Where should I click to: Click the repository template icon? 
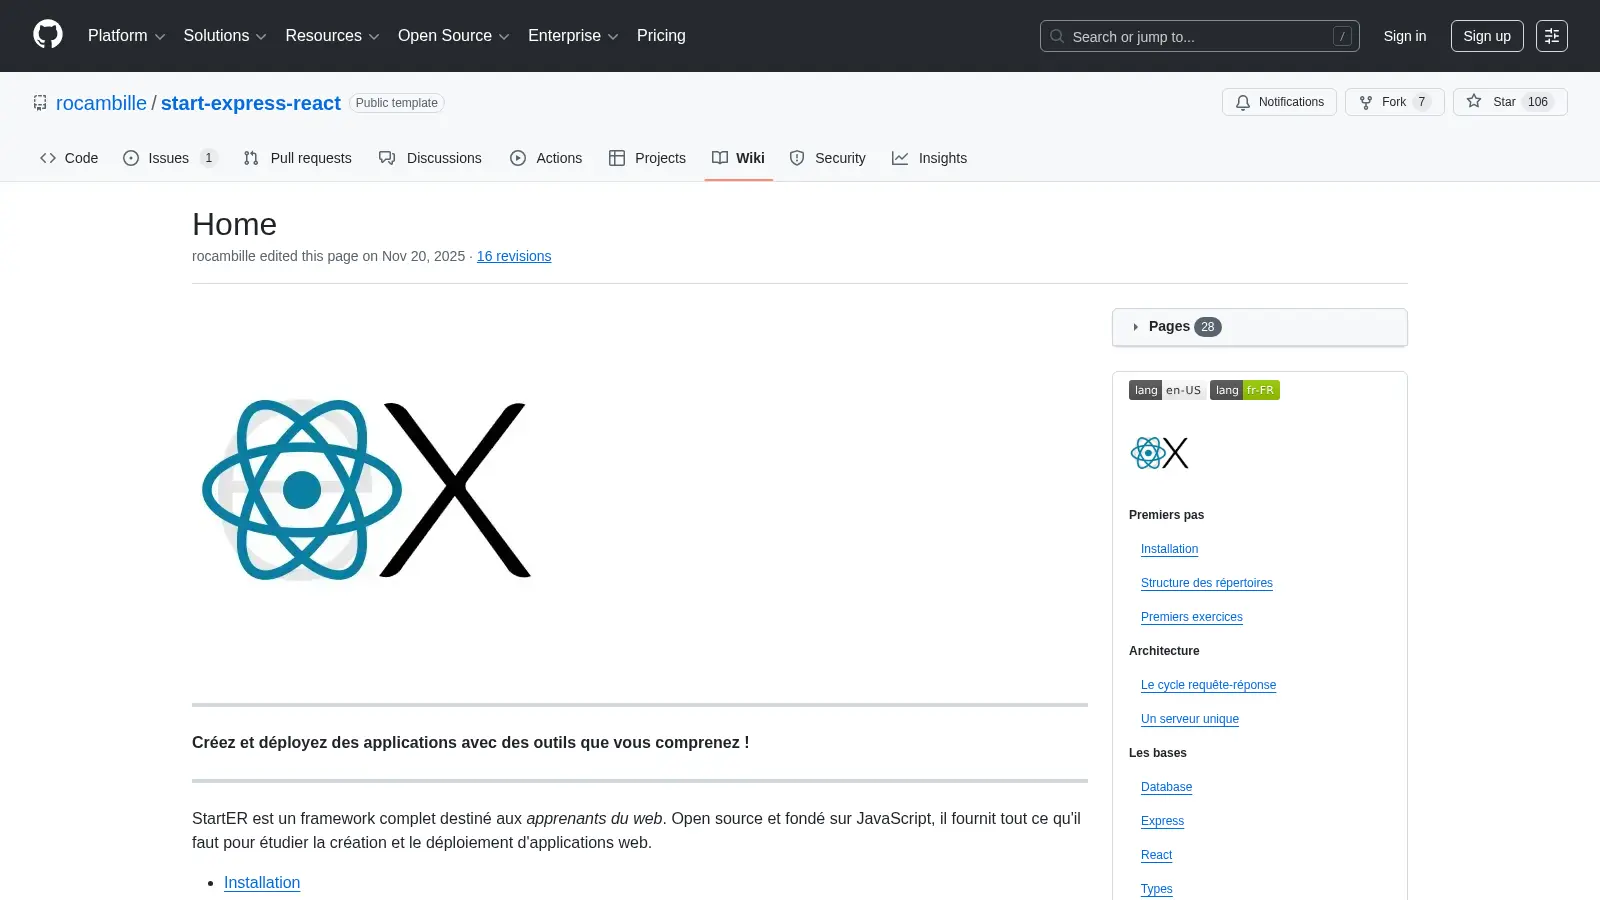[x=40, y=103]
